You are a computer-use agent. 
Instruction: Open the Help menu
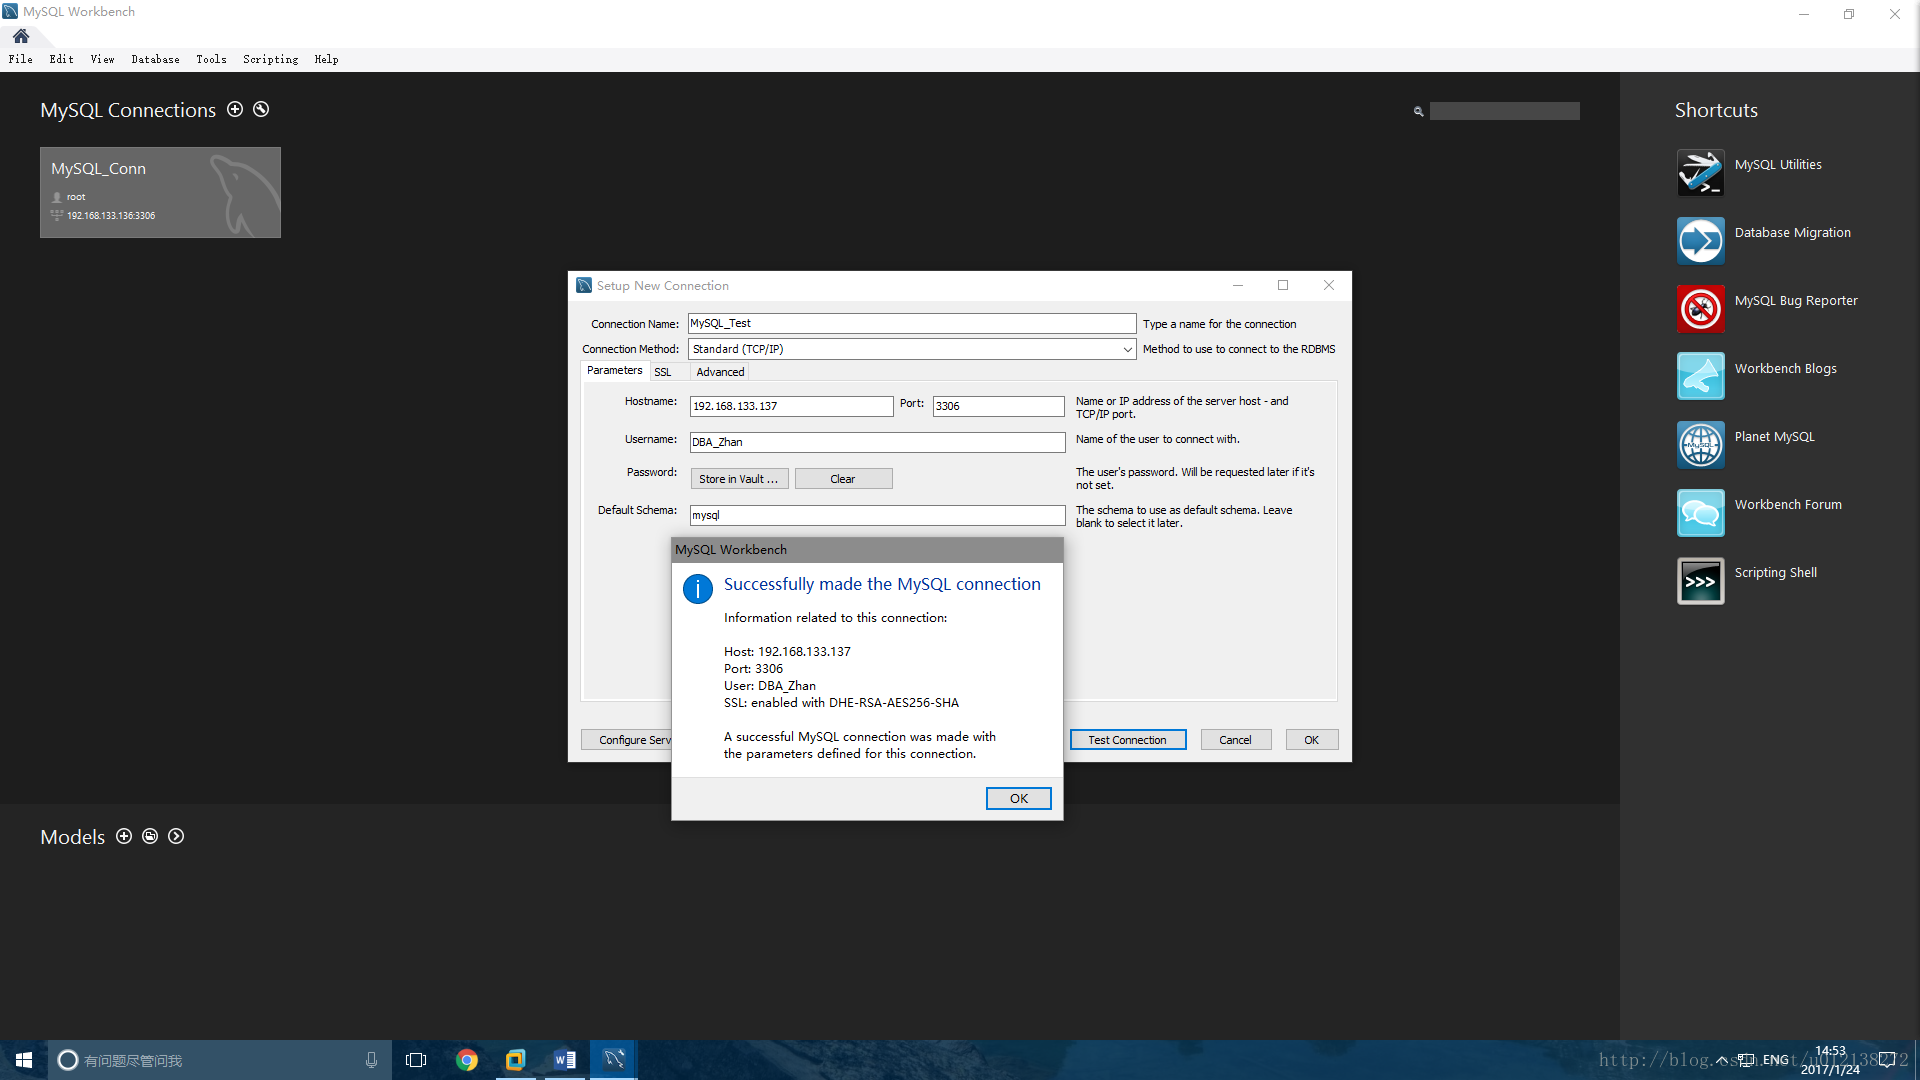(x=327, y=59)
